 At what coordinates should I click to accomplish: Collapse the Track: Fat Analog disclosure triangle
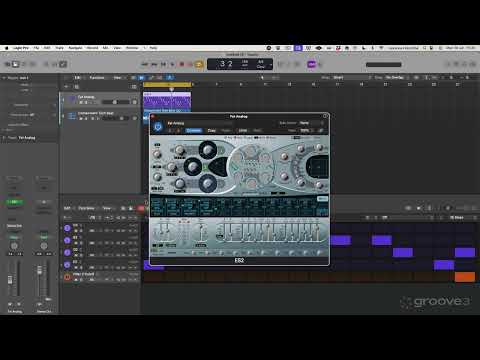(4, 138)
